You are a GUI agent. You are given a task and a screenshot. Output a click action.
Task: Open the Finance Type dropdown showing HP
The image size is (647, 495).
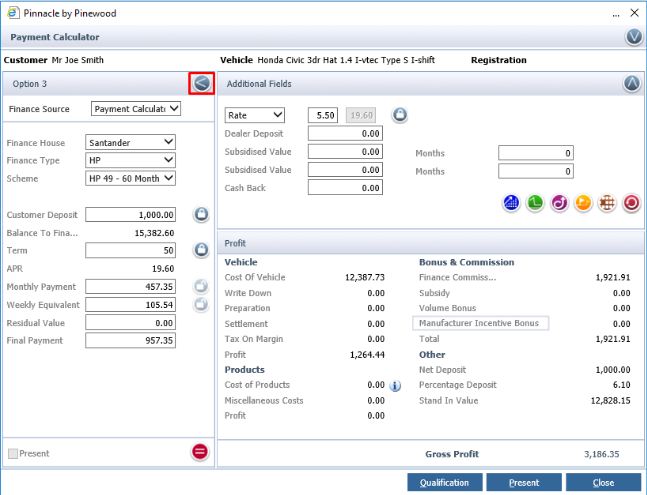(130, 160)
